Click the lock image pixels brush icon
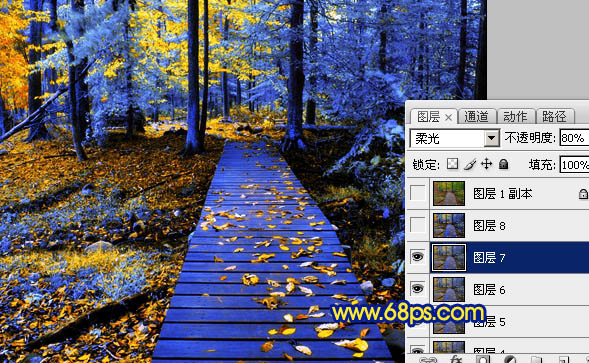 click(x=470, y=164)
